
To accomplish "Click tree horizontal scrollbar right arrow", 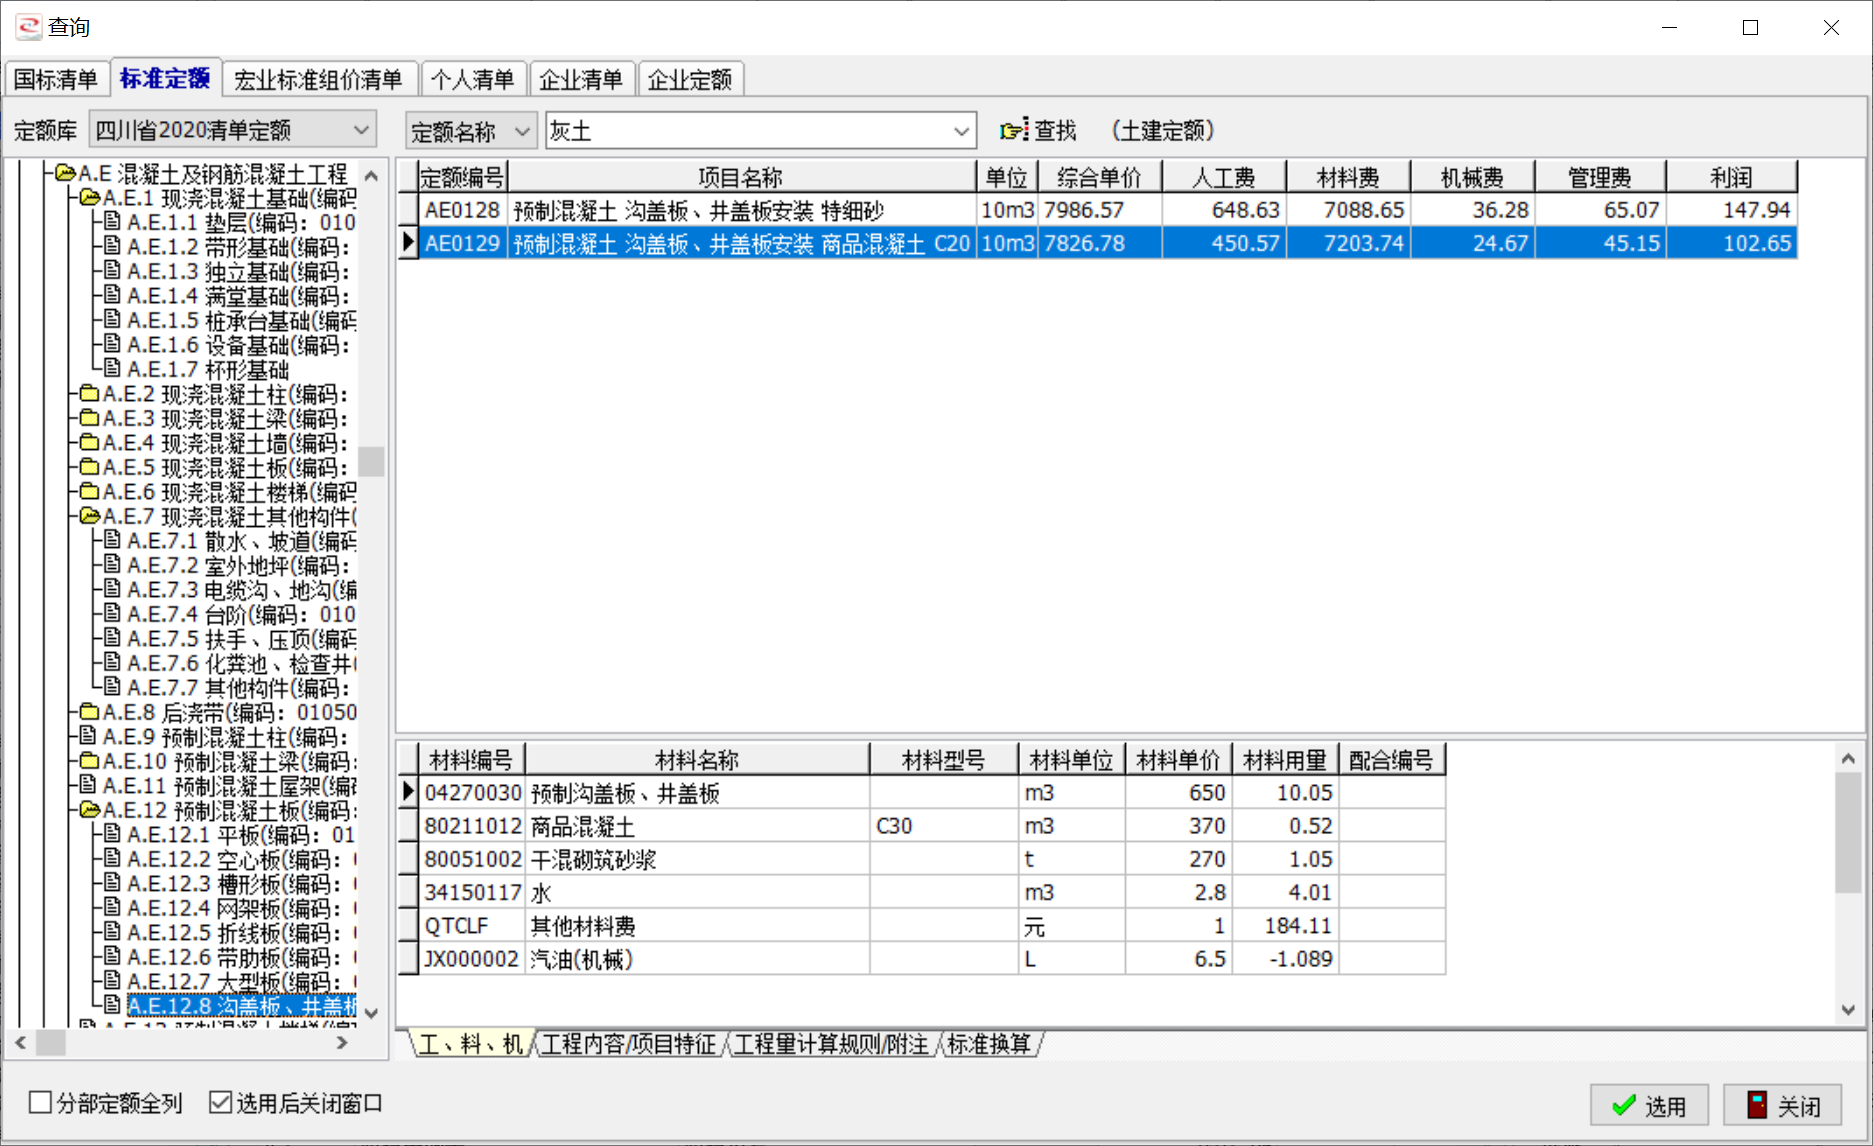I will click(342, 1042).
